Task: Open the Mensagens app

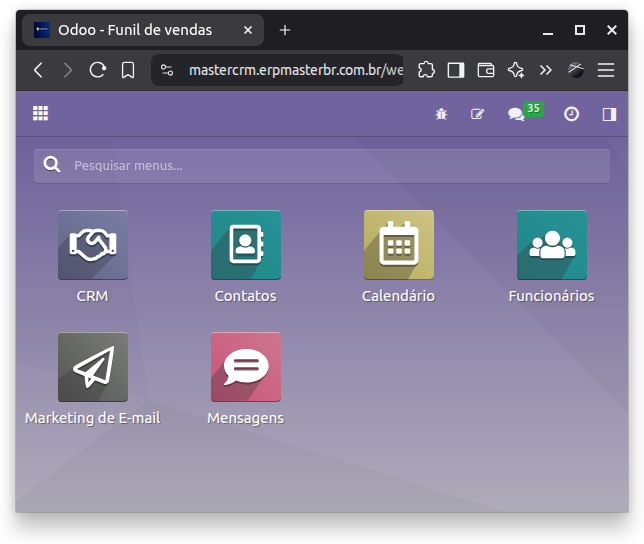Action: point(245,367)
